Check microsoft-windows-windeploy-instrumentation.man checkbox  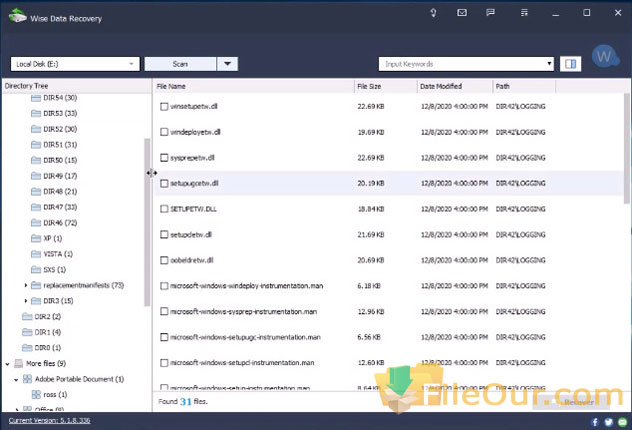click(164, 286)
